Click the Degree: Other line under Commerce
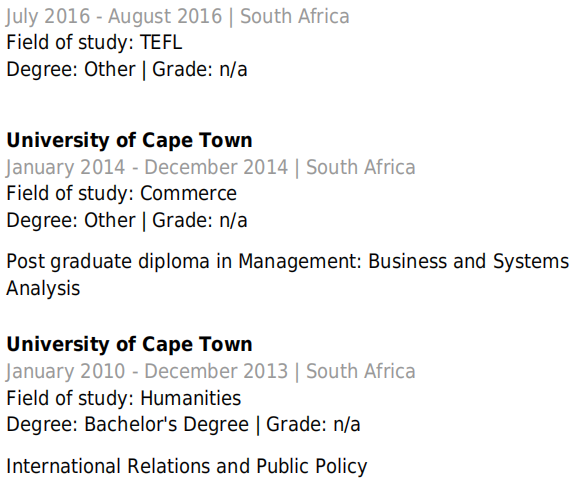Viewport: 575px width, 482px height. (x=127, y=220)
